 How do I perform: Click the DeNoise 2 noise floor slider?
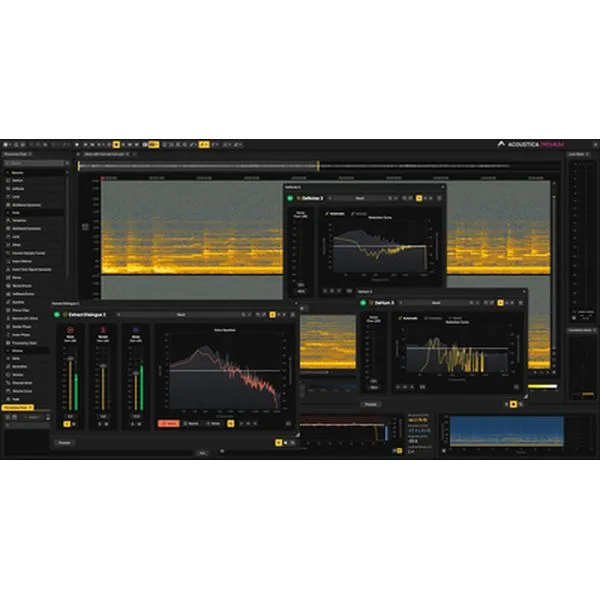click(301, 254)
